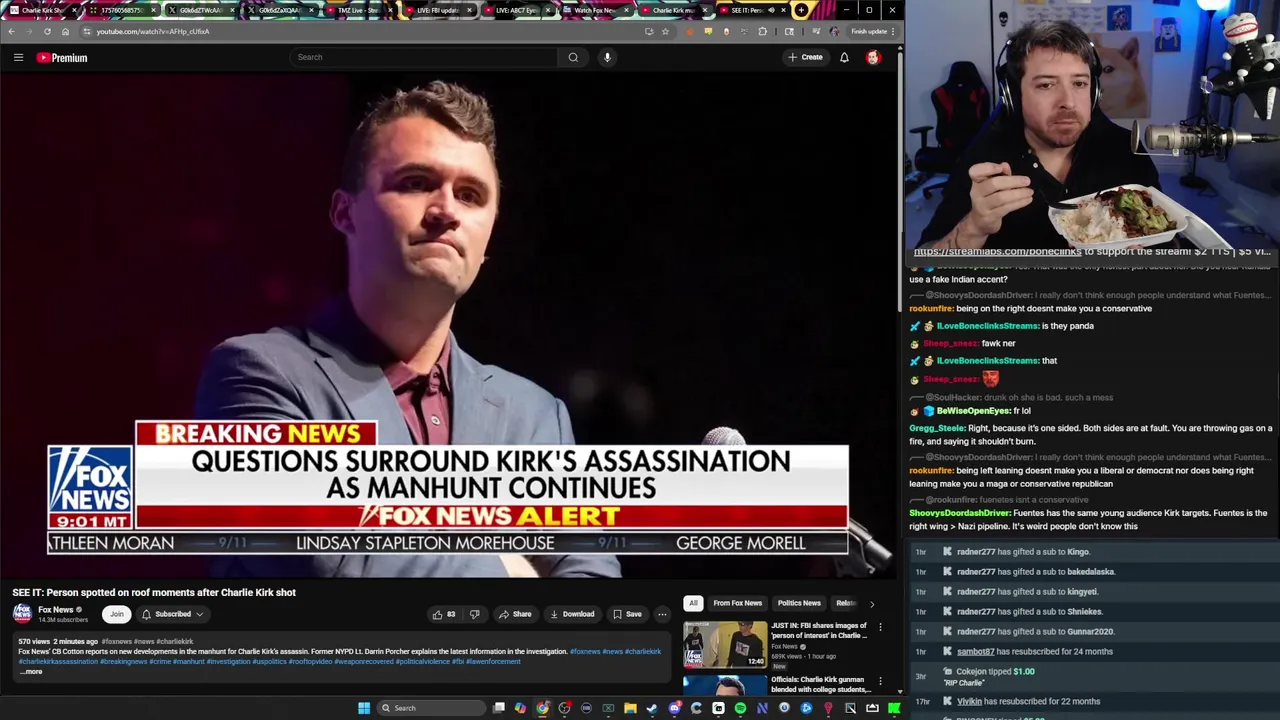Open more actions ellipsis under video
Viewport: 1280px width, 720px height.
(662, 614)
